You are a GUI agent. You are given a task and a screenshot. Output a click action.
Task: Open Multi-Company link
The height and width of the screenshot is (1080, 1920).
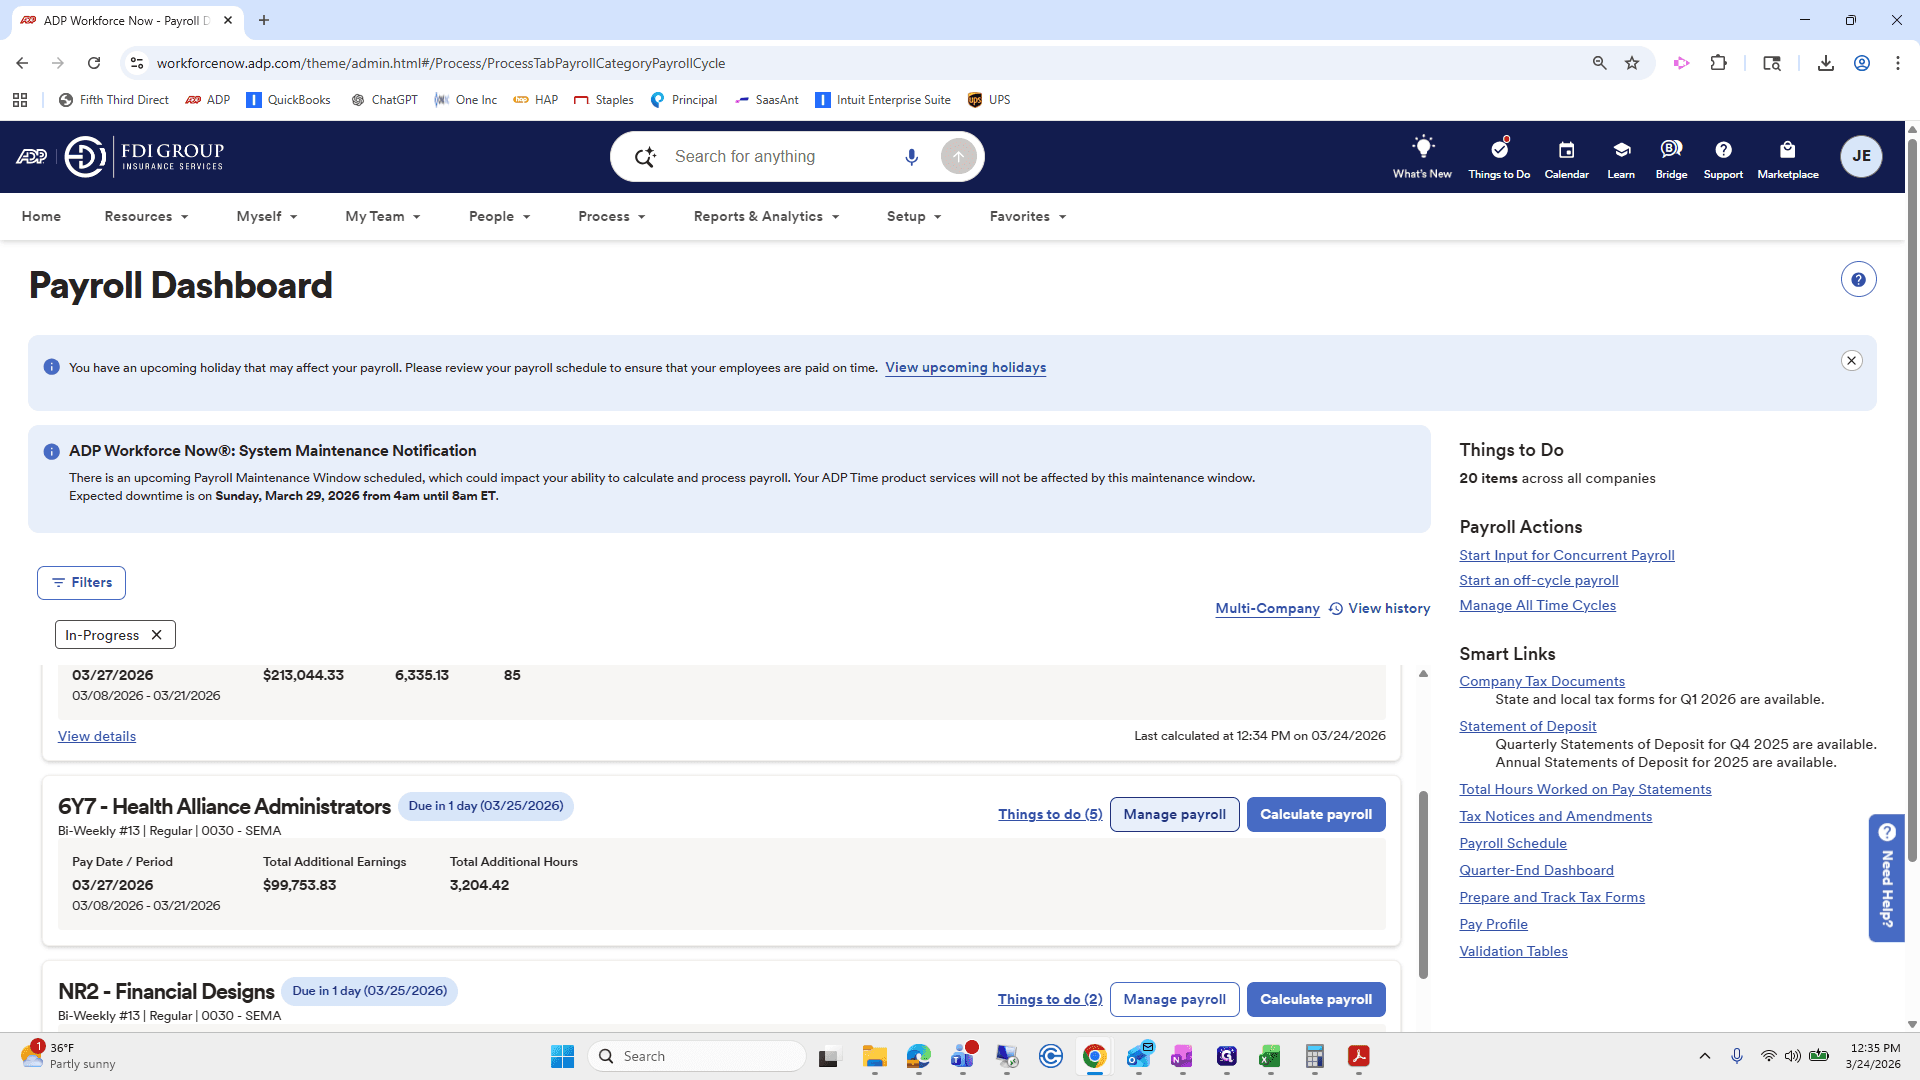pyautogui.click(x=1267, y=608)
